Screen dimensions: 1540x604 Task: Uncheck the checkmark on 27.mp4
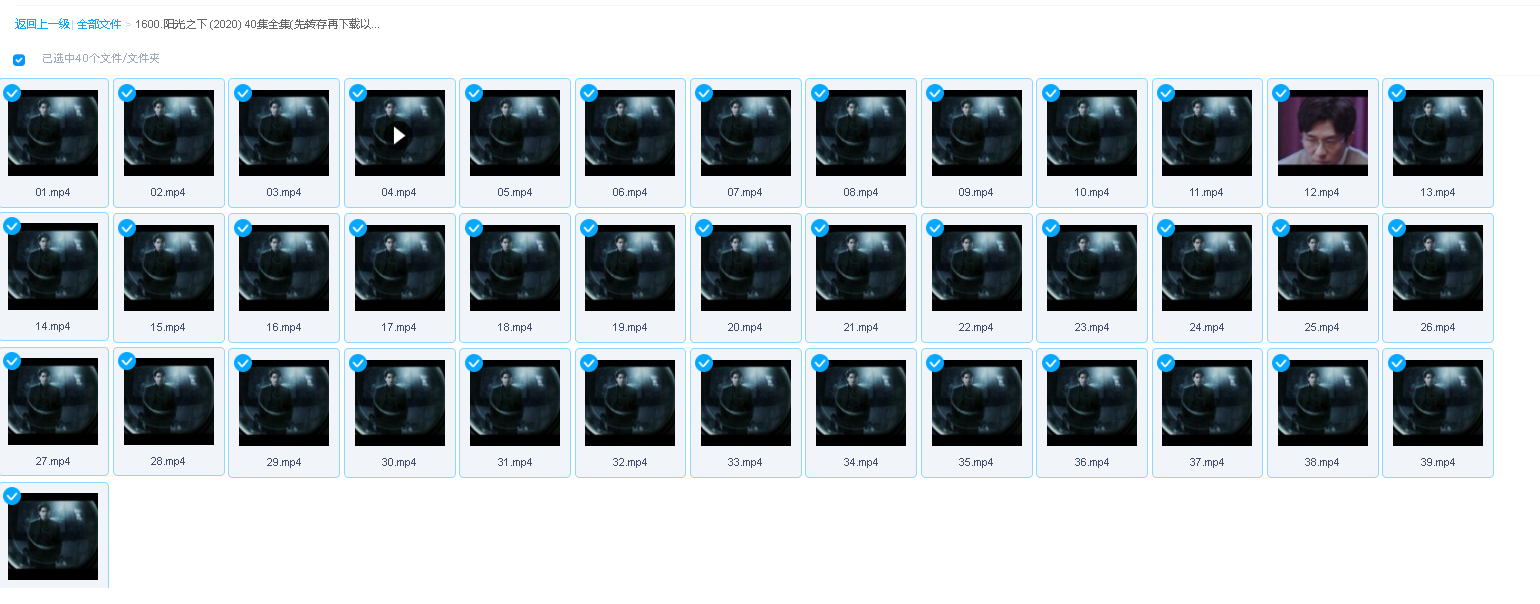point(12,362)
